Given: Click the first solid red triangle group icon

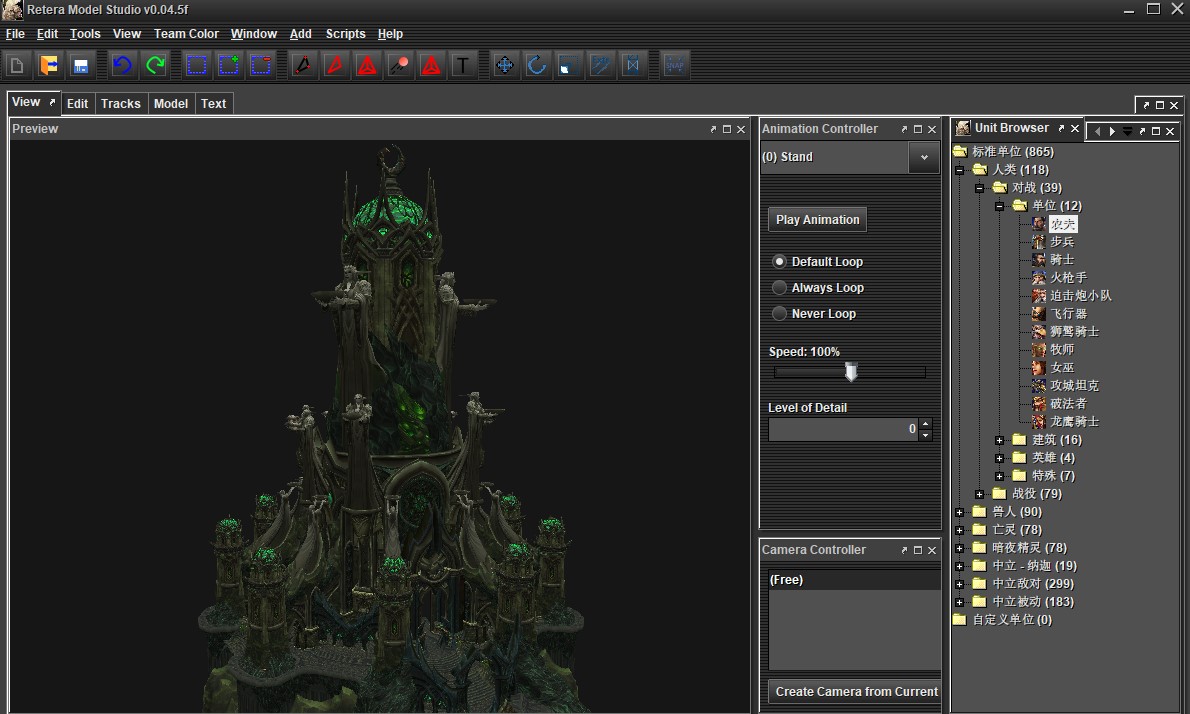Looking at the screenshot, I should coord(367,65).
